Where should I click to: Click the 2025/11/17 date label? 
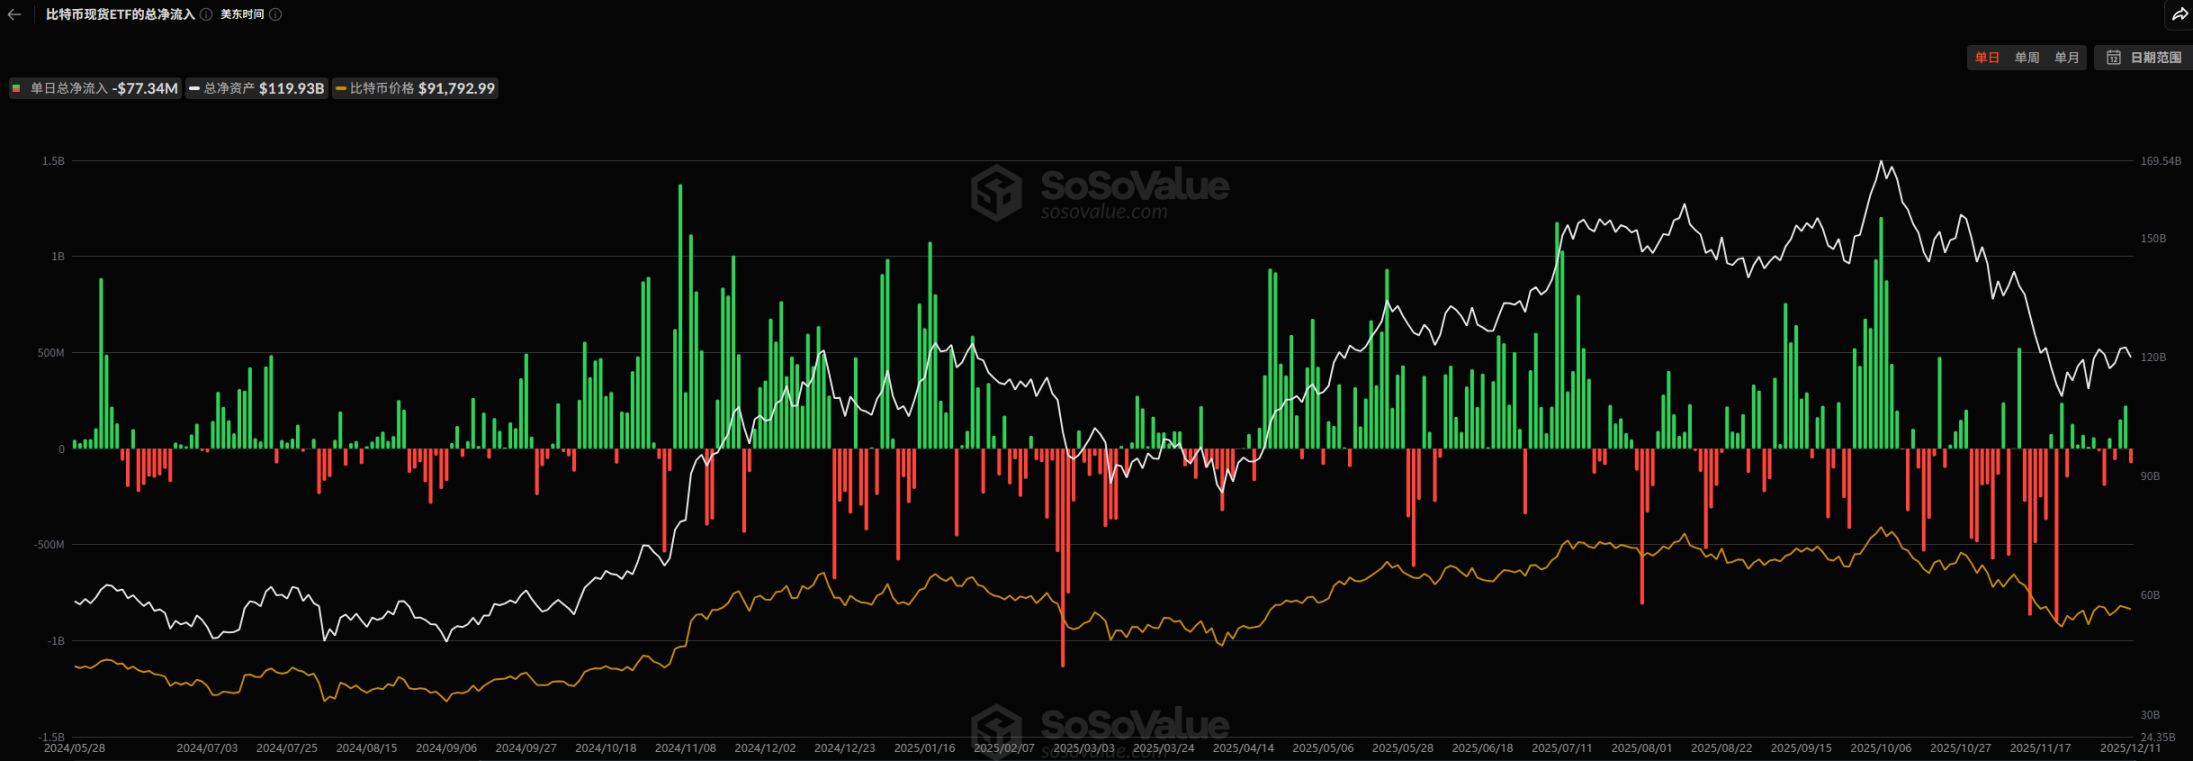click(2040, 748)
